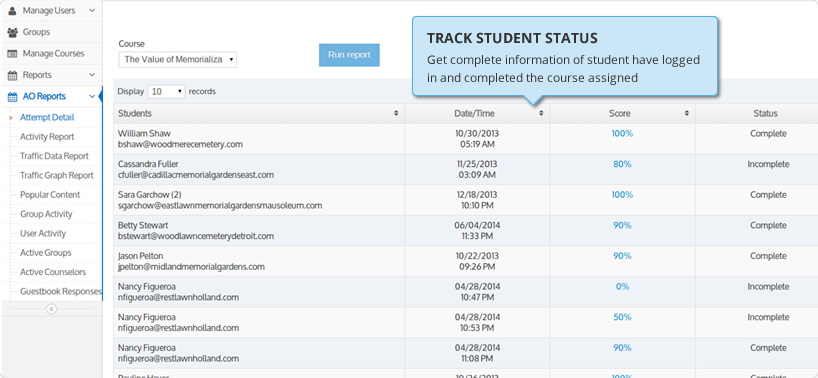Viewport: 818px width, 378px height.
Task: Click the Score column header text
Action: click(x=619, y=113)
